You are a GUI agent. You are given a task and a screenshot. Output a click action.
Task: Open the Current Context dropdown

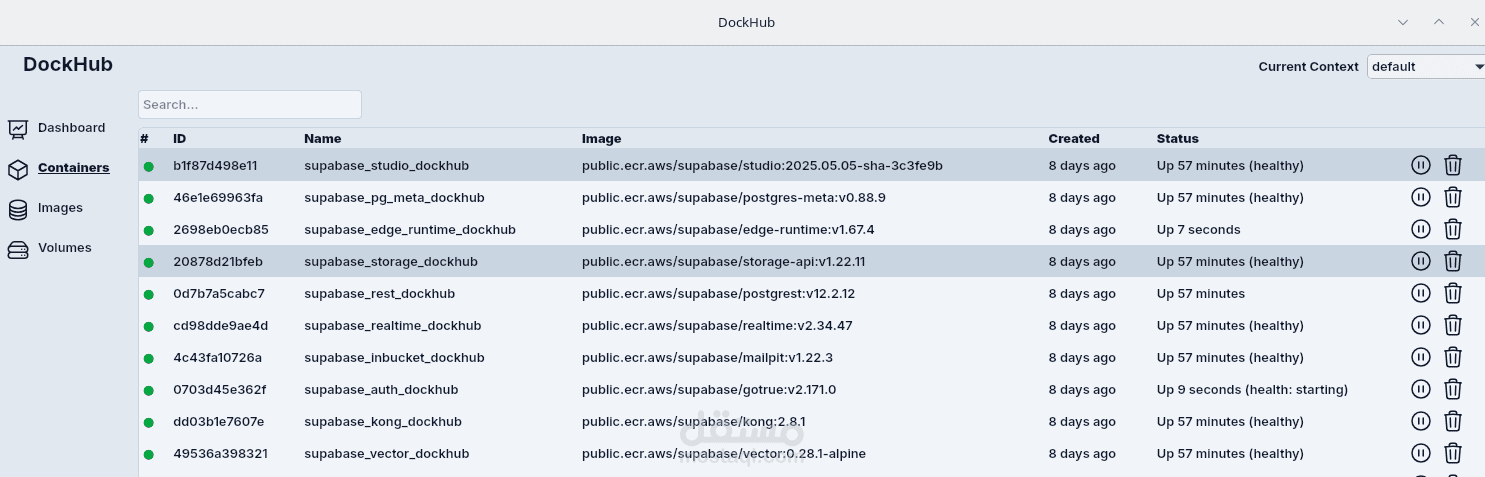(x=1426, y=66)
